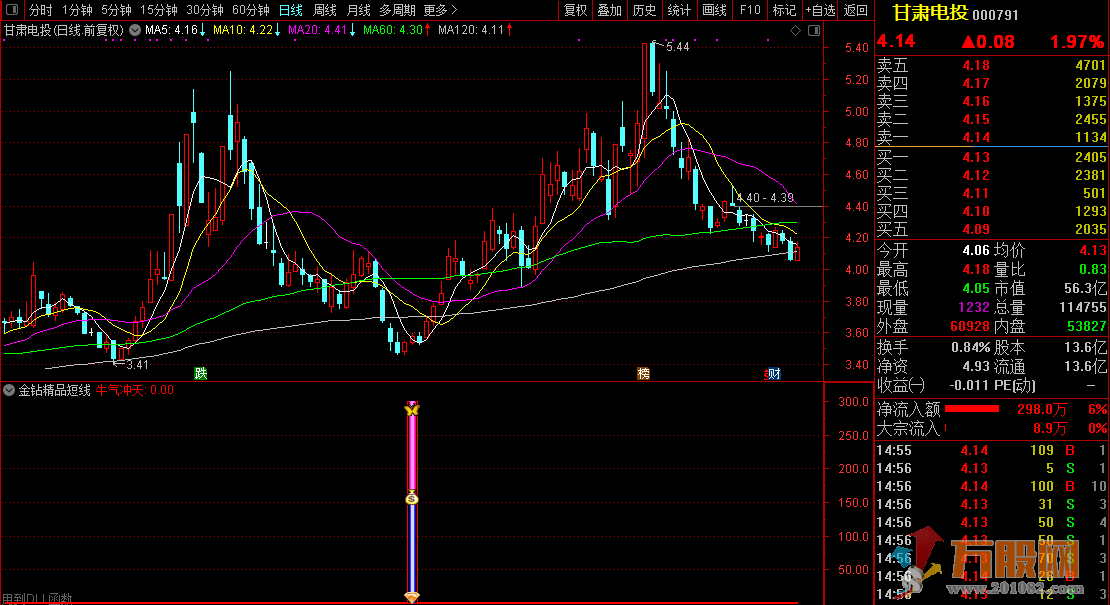Click the 内盘 value 53827
This screenshot has height=605, width=1110.
(1085, 326)
